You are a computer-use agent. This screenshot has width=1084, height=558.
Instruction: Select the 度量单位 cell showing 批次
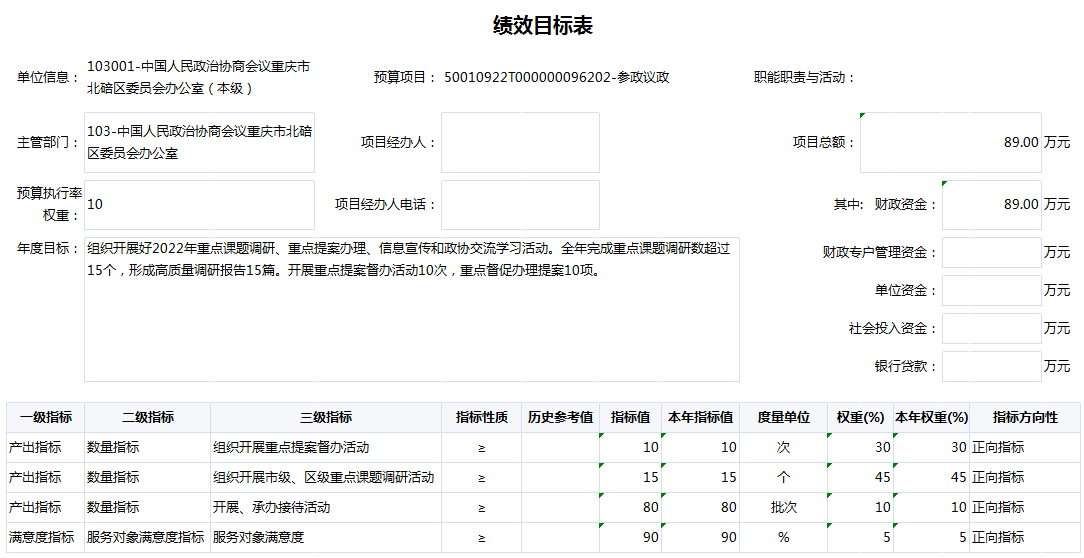click(783, 507)
